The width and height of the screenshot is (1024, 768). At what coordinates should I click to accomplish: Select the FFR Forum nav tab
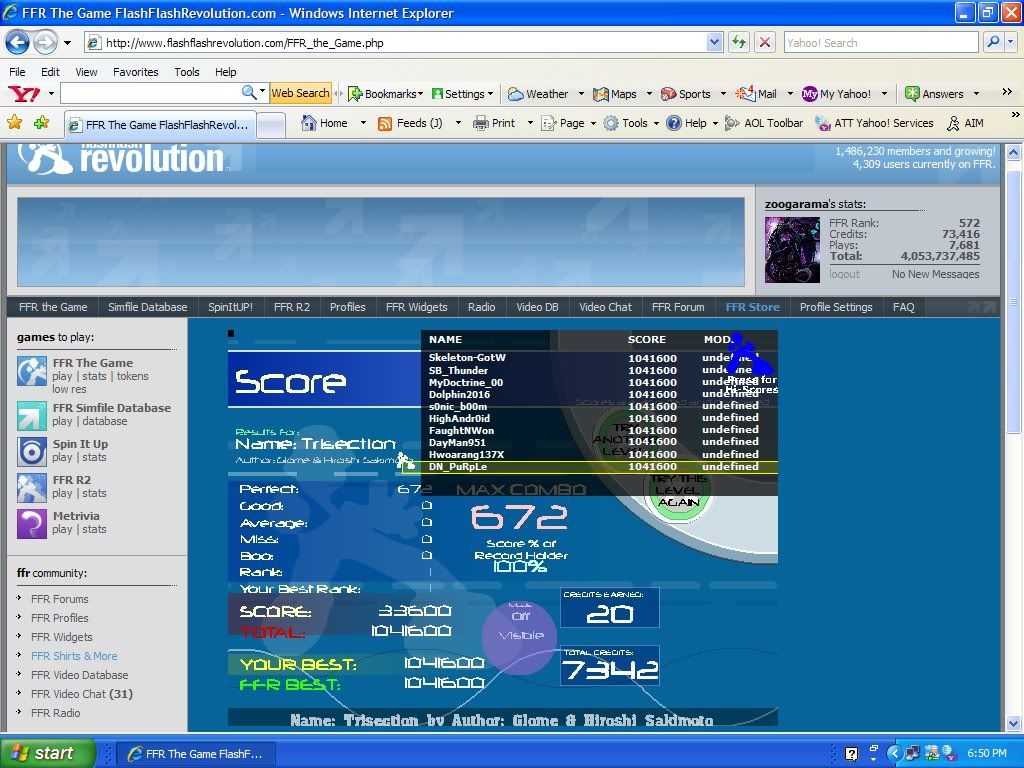[x=678, y=307]
